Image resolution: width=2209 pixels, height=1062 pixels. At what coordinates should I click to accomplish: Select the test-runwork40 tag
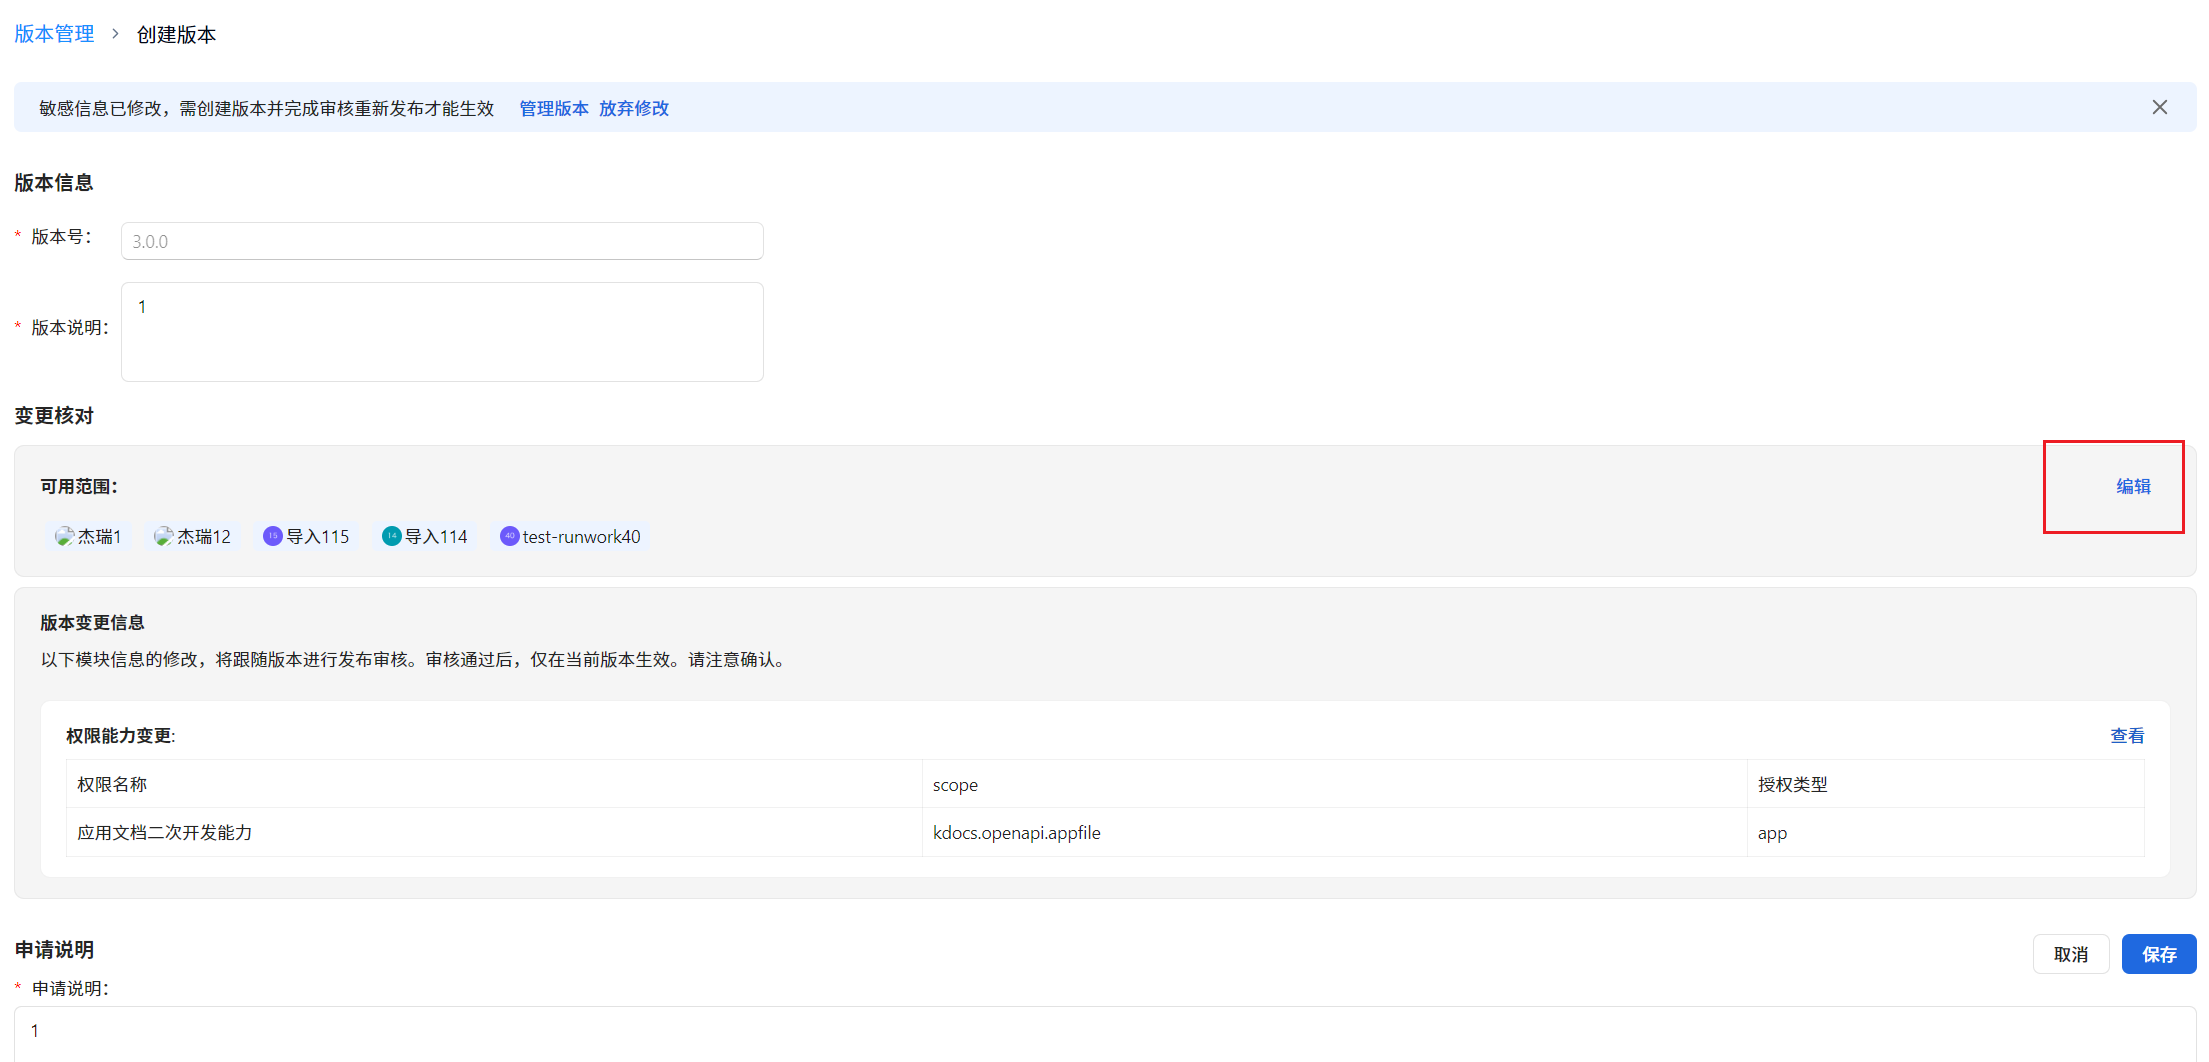coord(570,536)
